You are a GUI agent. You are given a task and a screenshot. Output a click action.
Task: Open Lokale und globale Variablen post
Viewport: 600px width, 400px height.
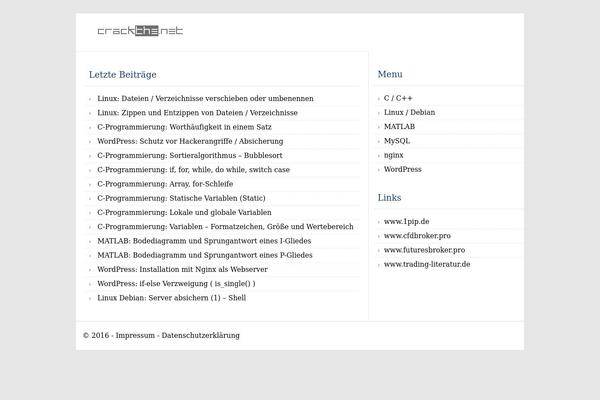[x=184, y=212]
